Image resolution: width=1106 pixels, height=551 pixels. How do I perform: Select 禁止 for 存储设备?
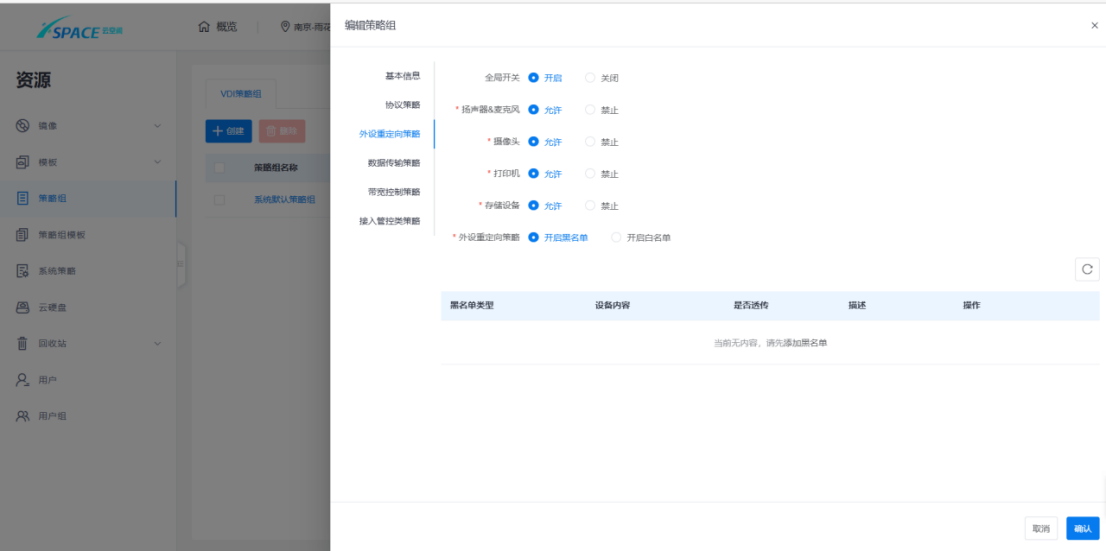(590, 206)
